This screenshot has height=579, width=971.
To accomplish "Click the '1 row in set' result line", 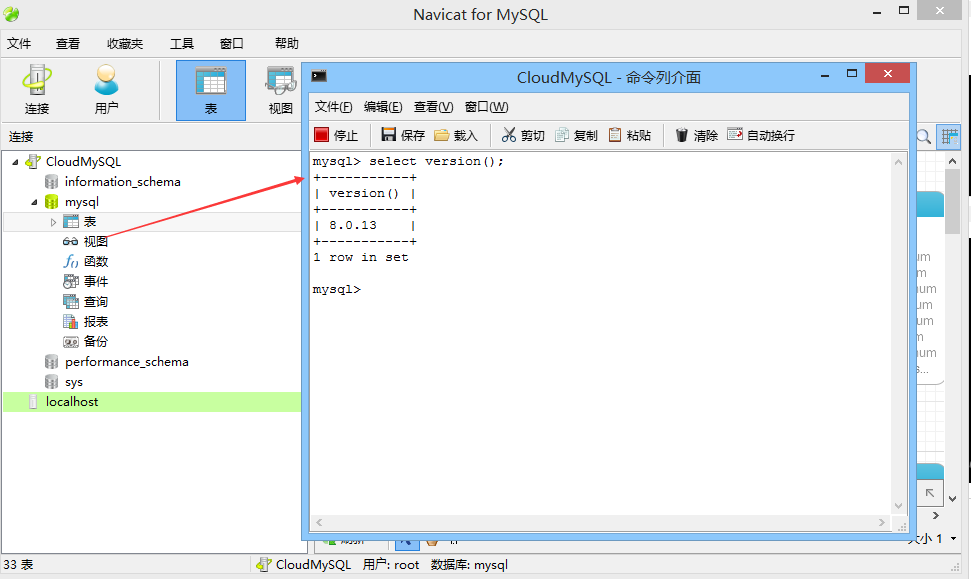I will click(360, 258).
